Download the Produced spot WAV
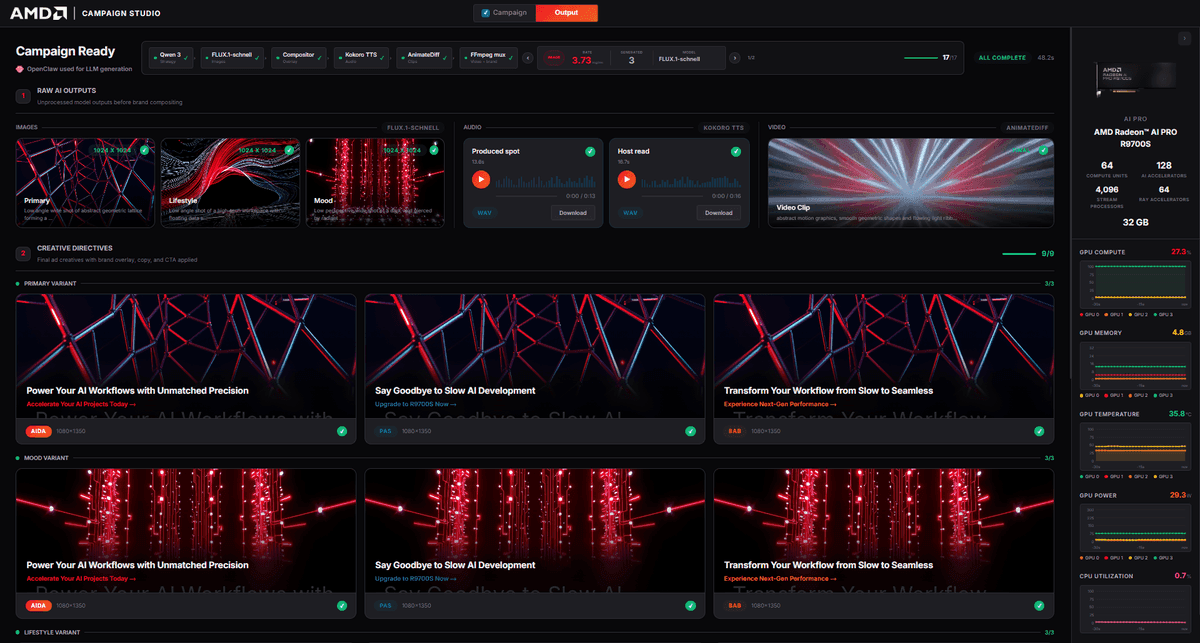The width and height of the screenshot is (1200, 643). click(x=573, y=212)
